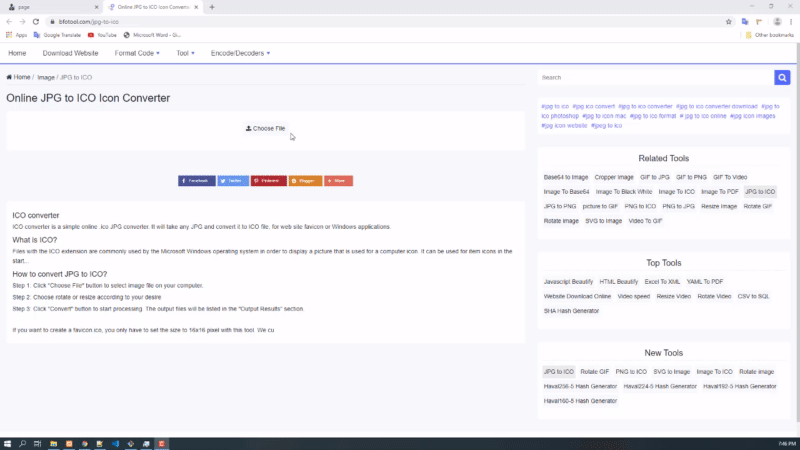This screenshot has height=450, width=800.
Task: Select the Javascript Beautify top tool
Action: click(x=568, y=282)
